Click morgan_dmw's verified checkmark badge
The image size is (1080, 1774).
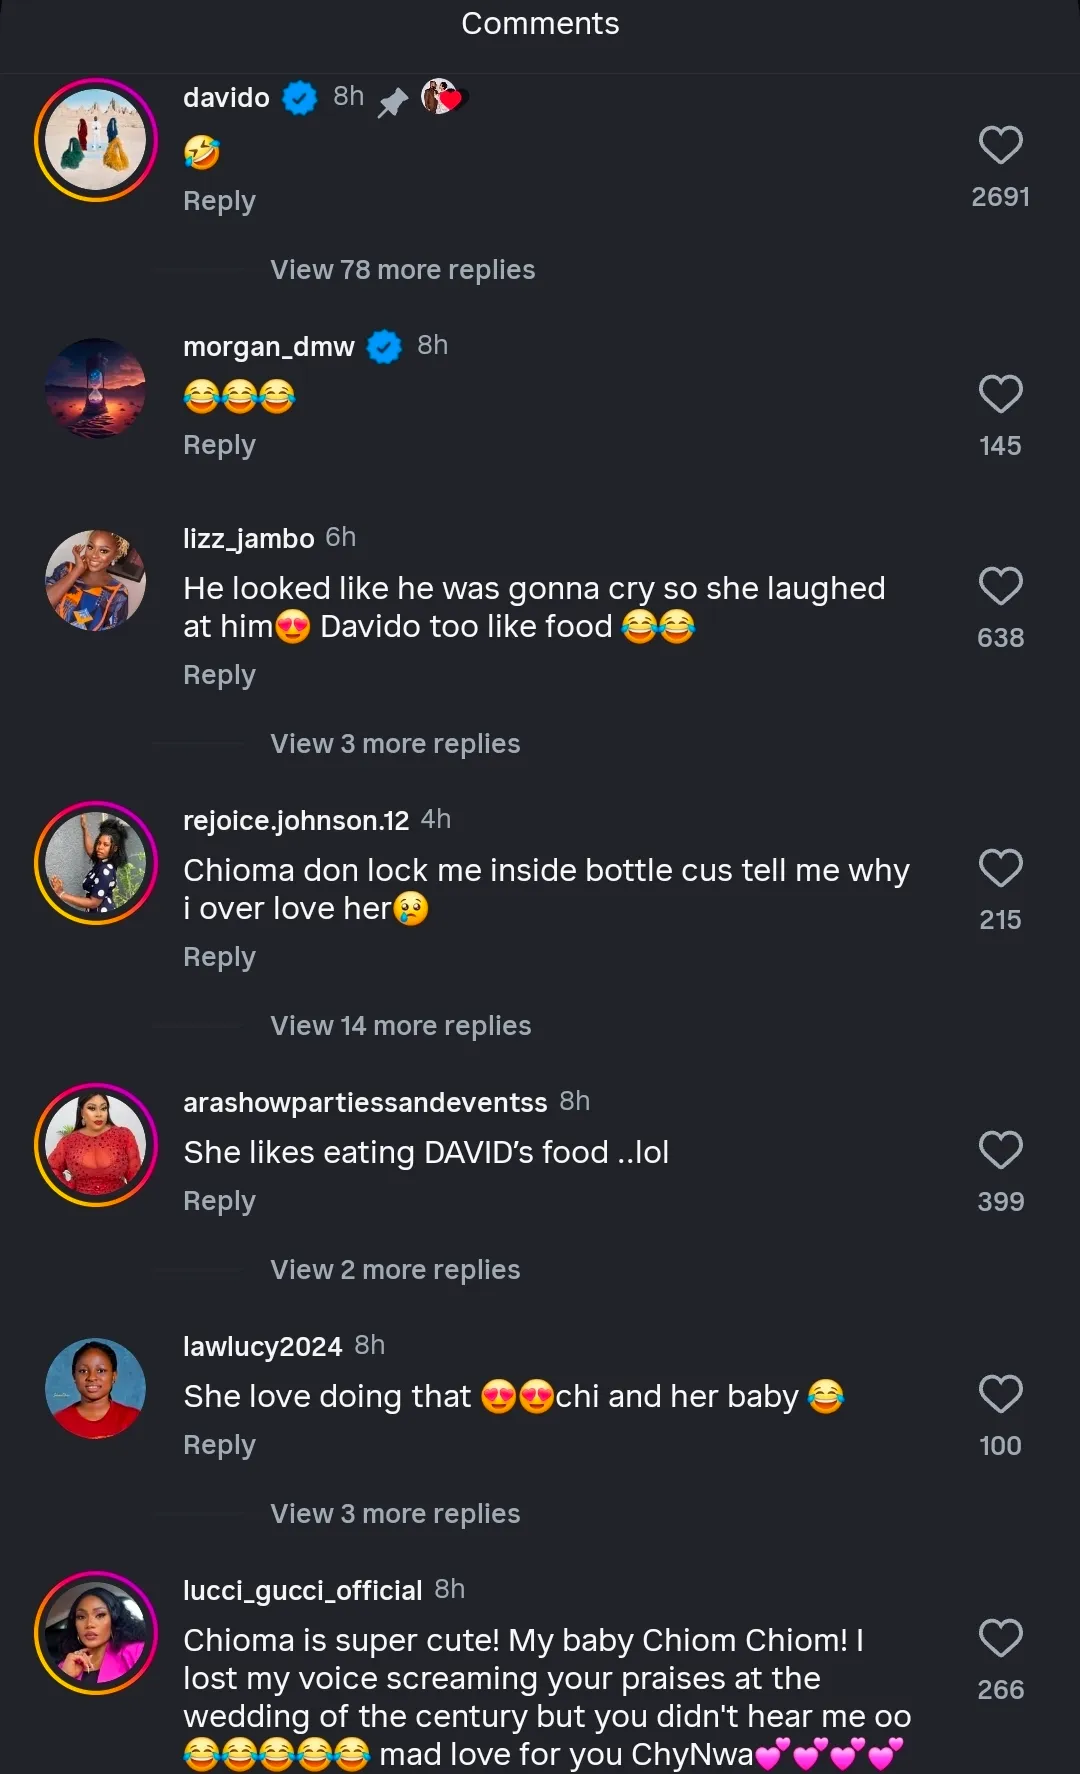384,346
